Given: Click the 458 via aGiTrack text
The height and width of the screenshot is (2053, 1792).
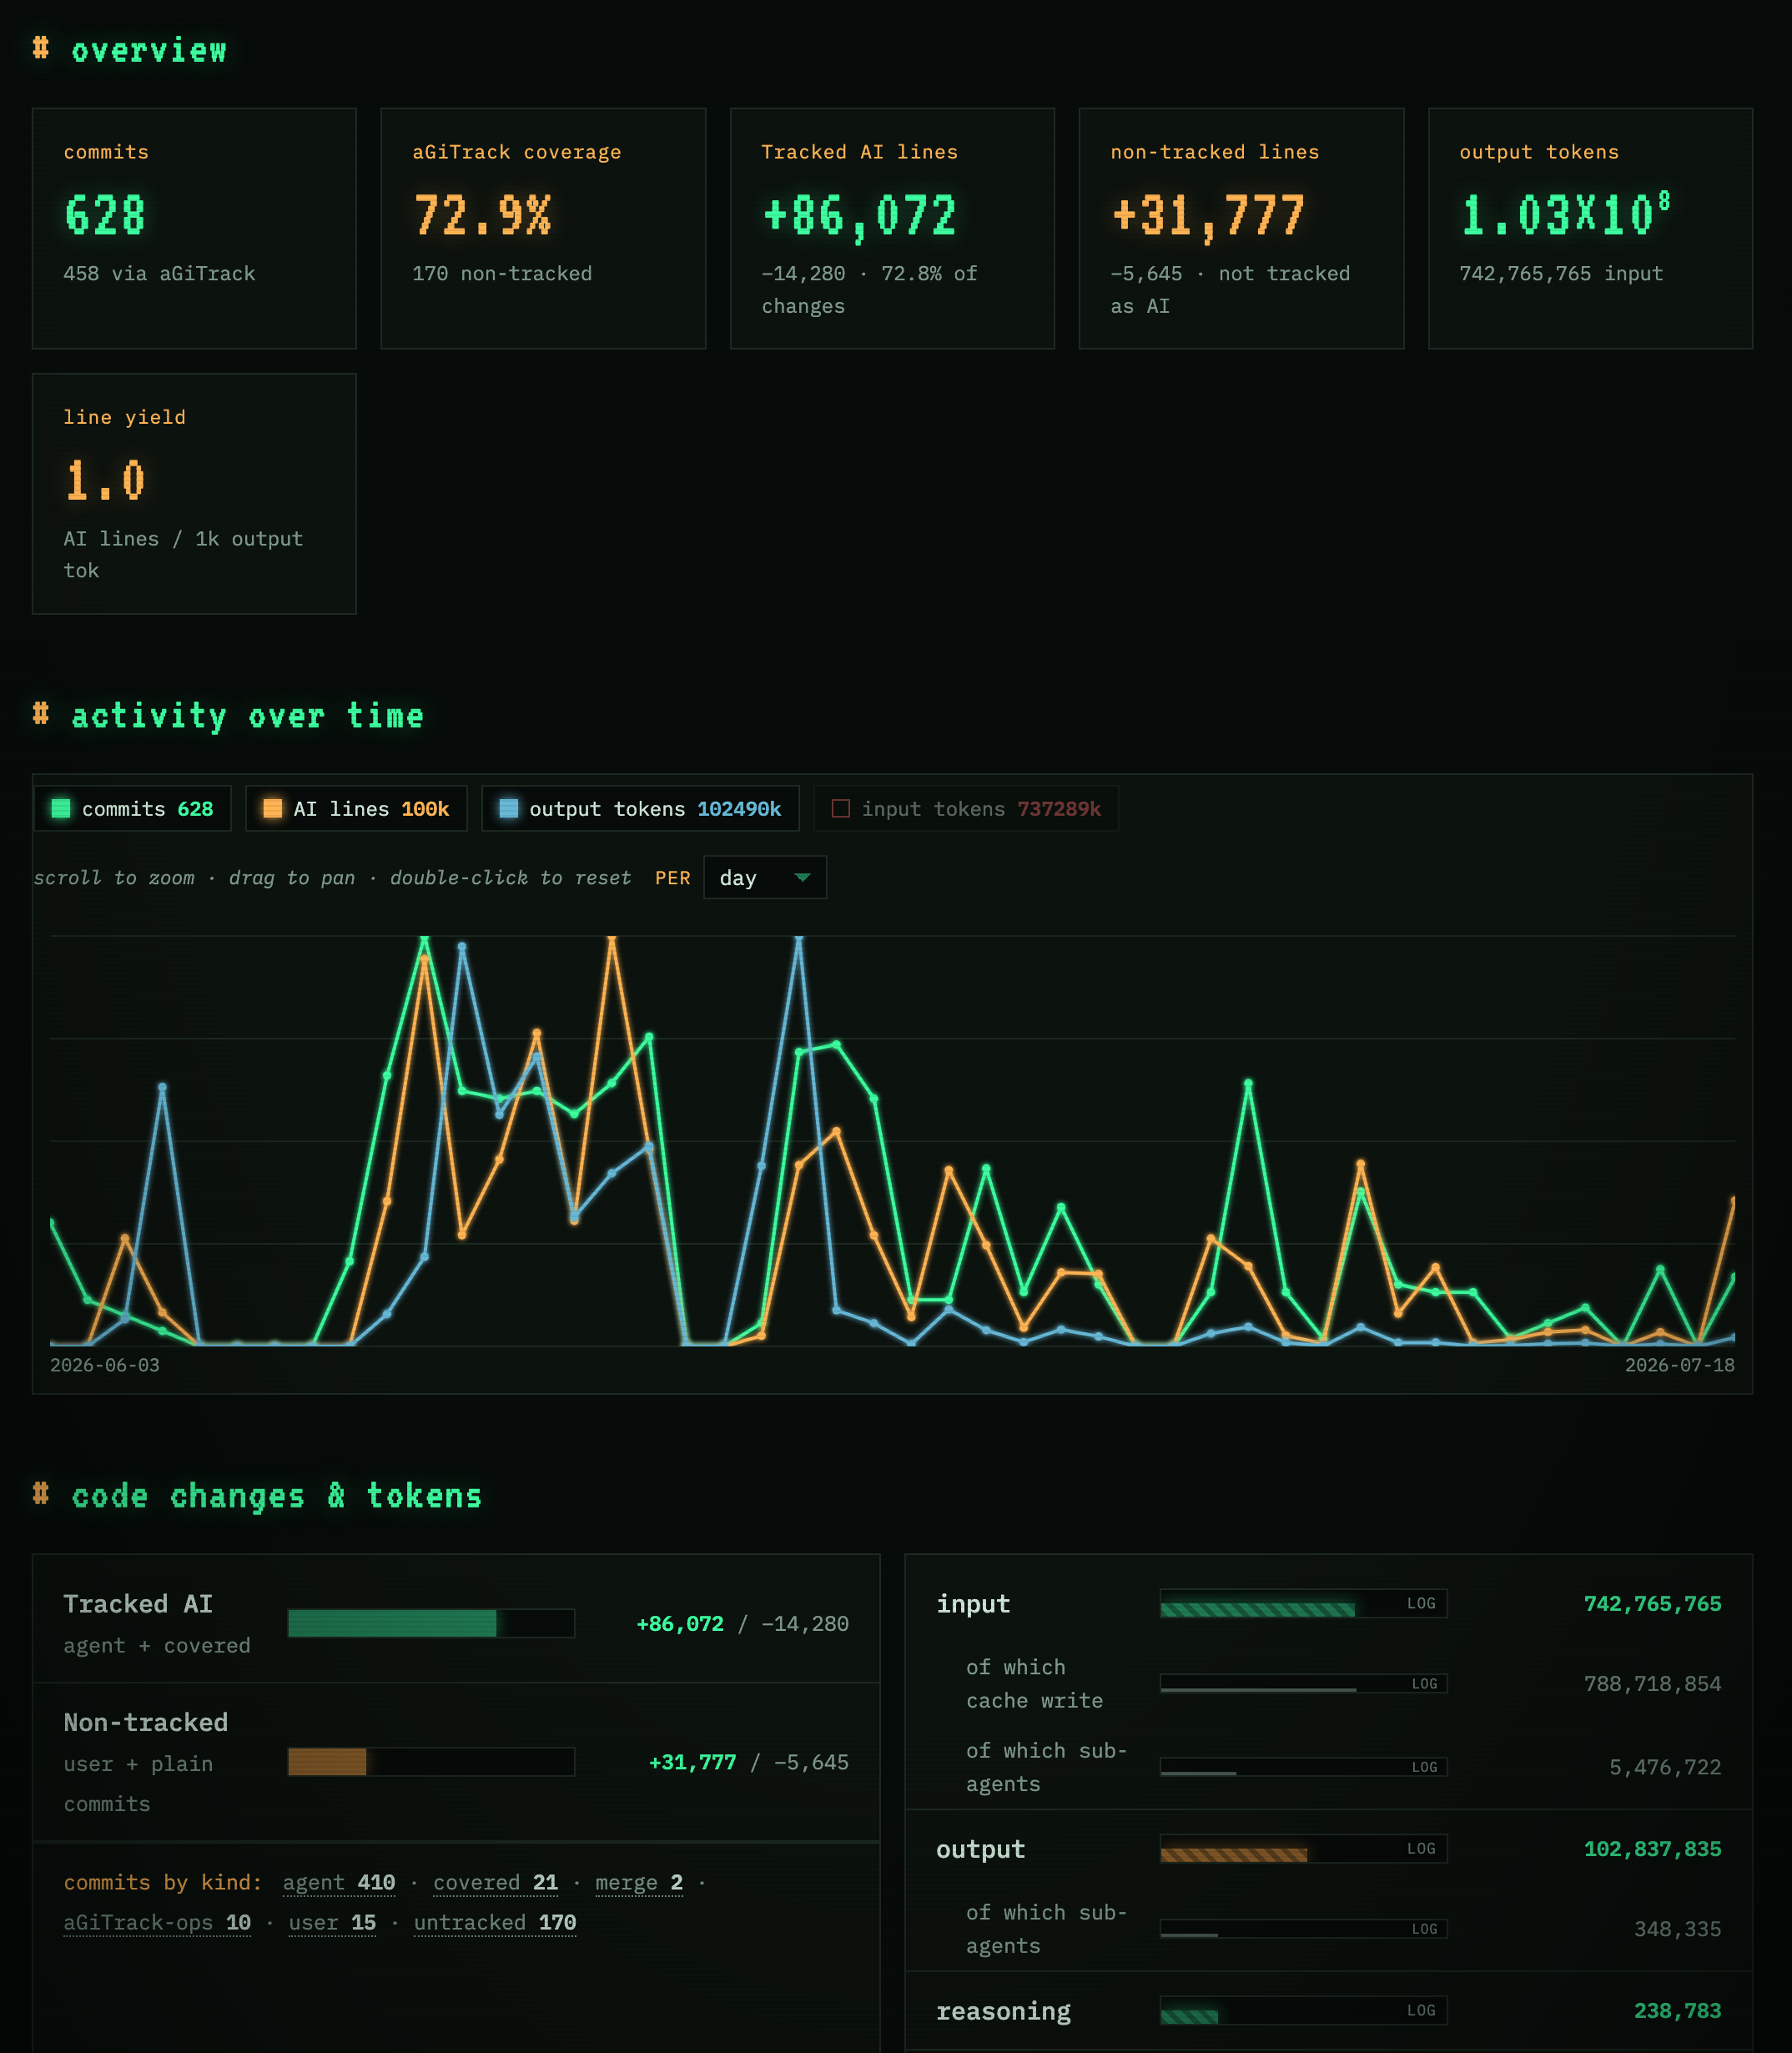Looking at the screenshot, I should click(159, 273).
